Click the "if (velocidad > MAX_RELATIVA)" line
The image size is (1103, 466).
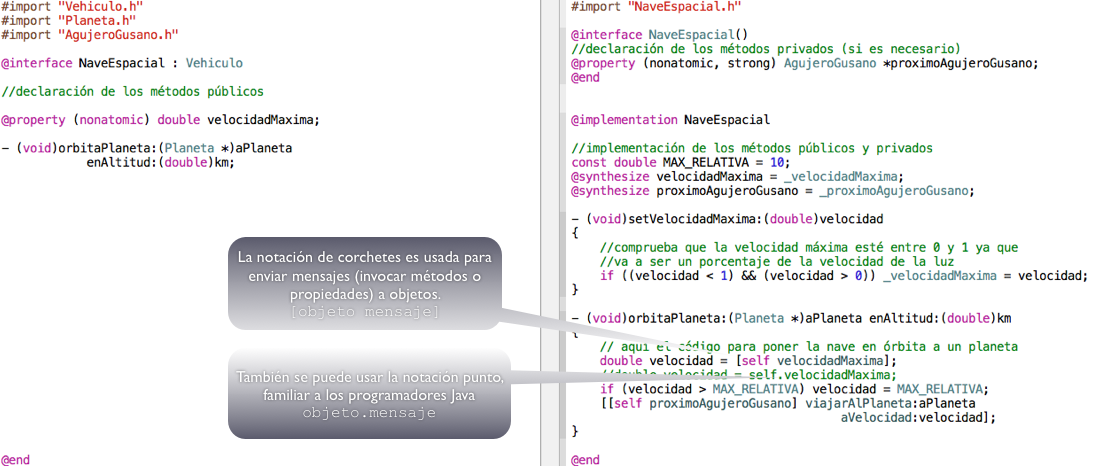point(794,389)
